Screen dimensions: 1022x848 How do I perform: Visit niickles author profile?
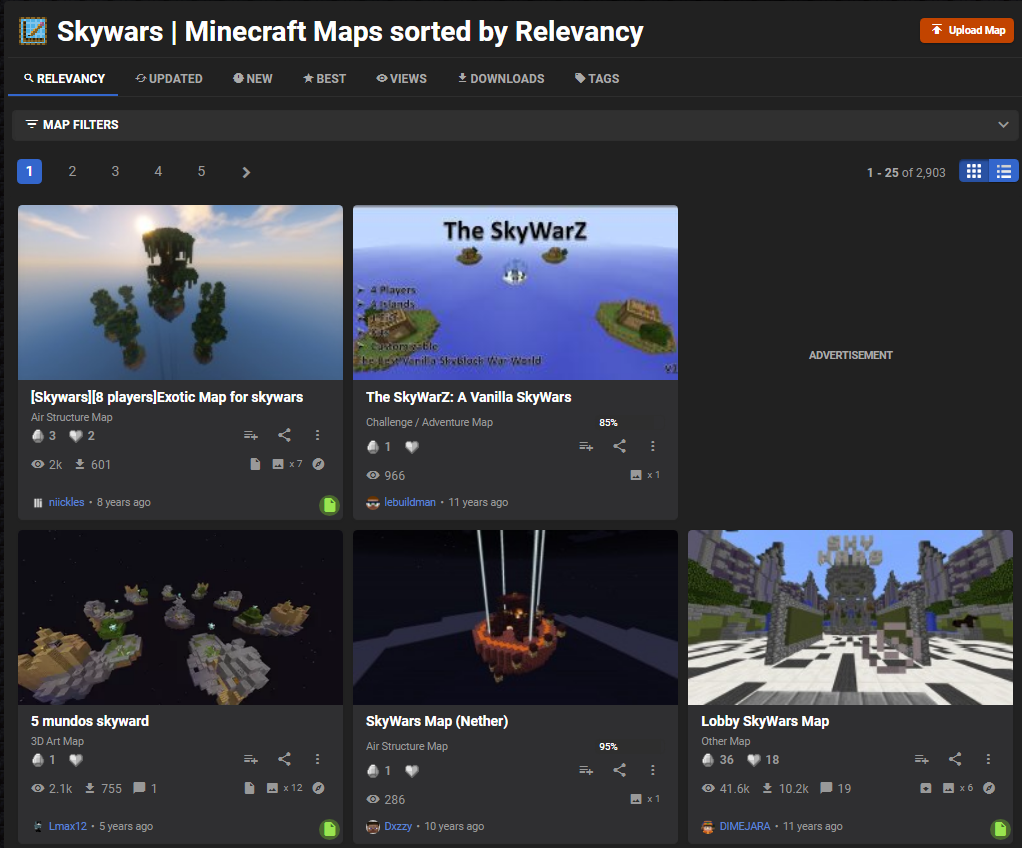pyautogui.click(x=66, y=502)
